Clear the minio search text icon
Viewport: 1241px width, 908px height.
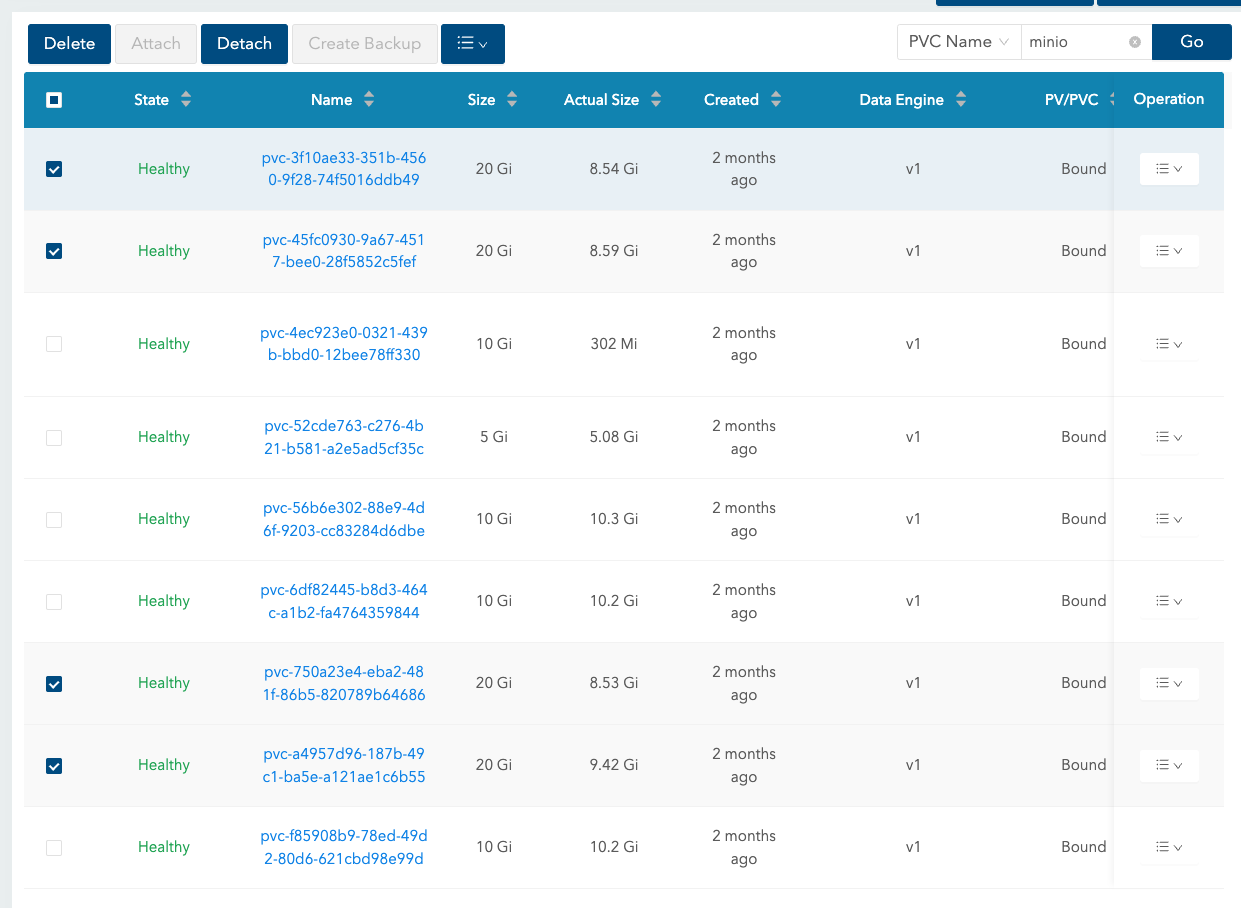(1135, 42)
